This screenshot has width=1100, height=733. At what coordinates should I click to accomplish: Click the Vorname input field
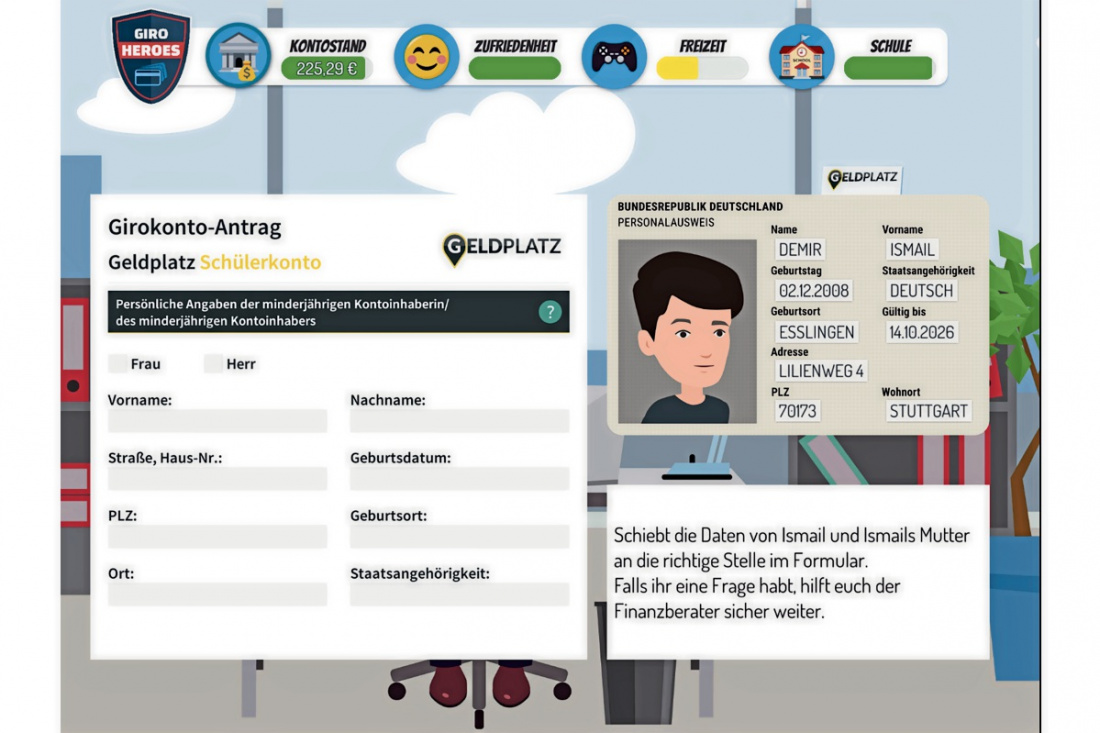point(217,421)
